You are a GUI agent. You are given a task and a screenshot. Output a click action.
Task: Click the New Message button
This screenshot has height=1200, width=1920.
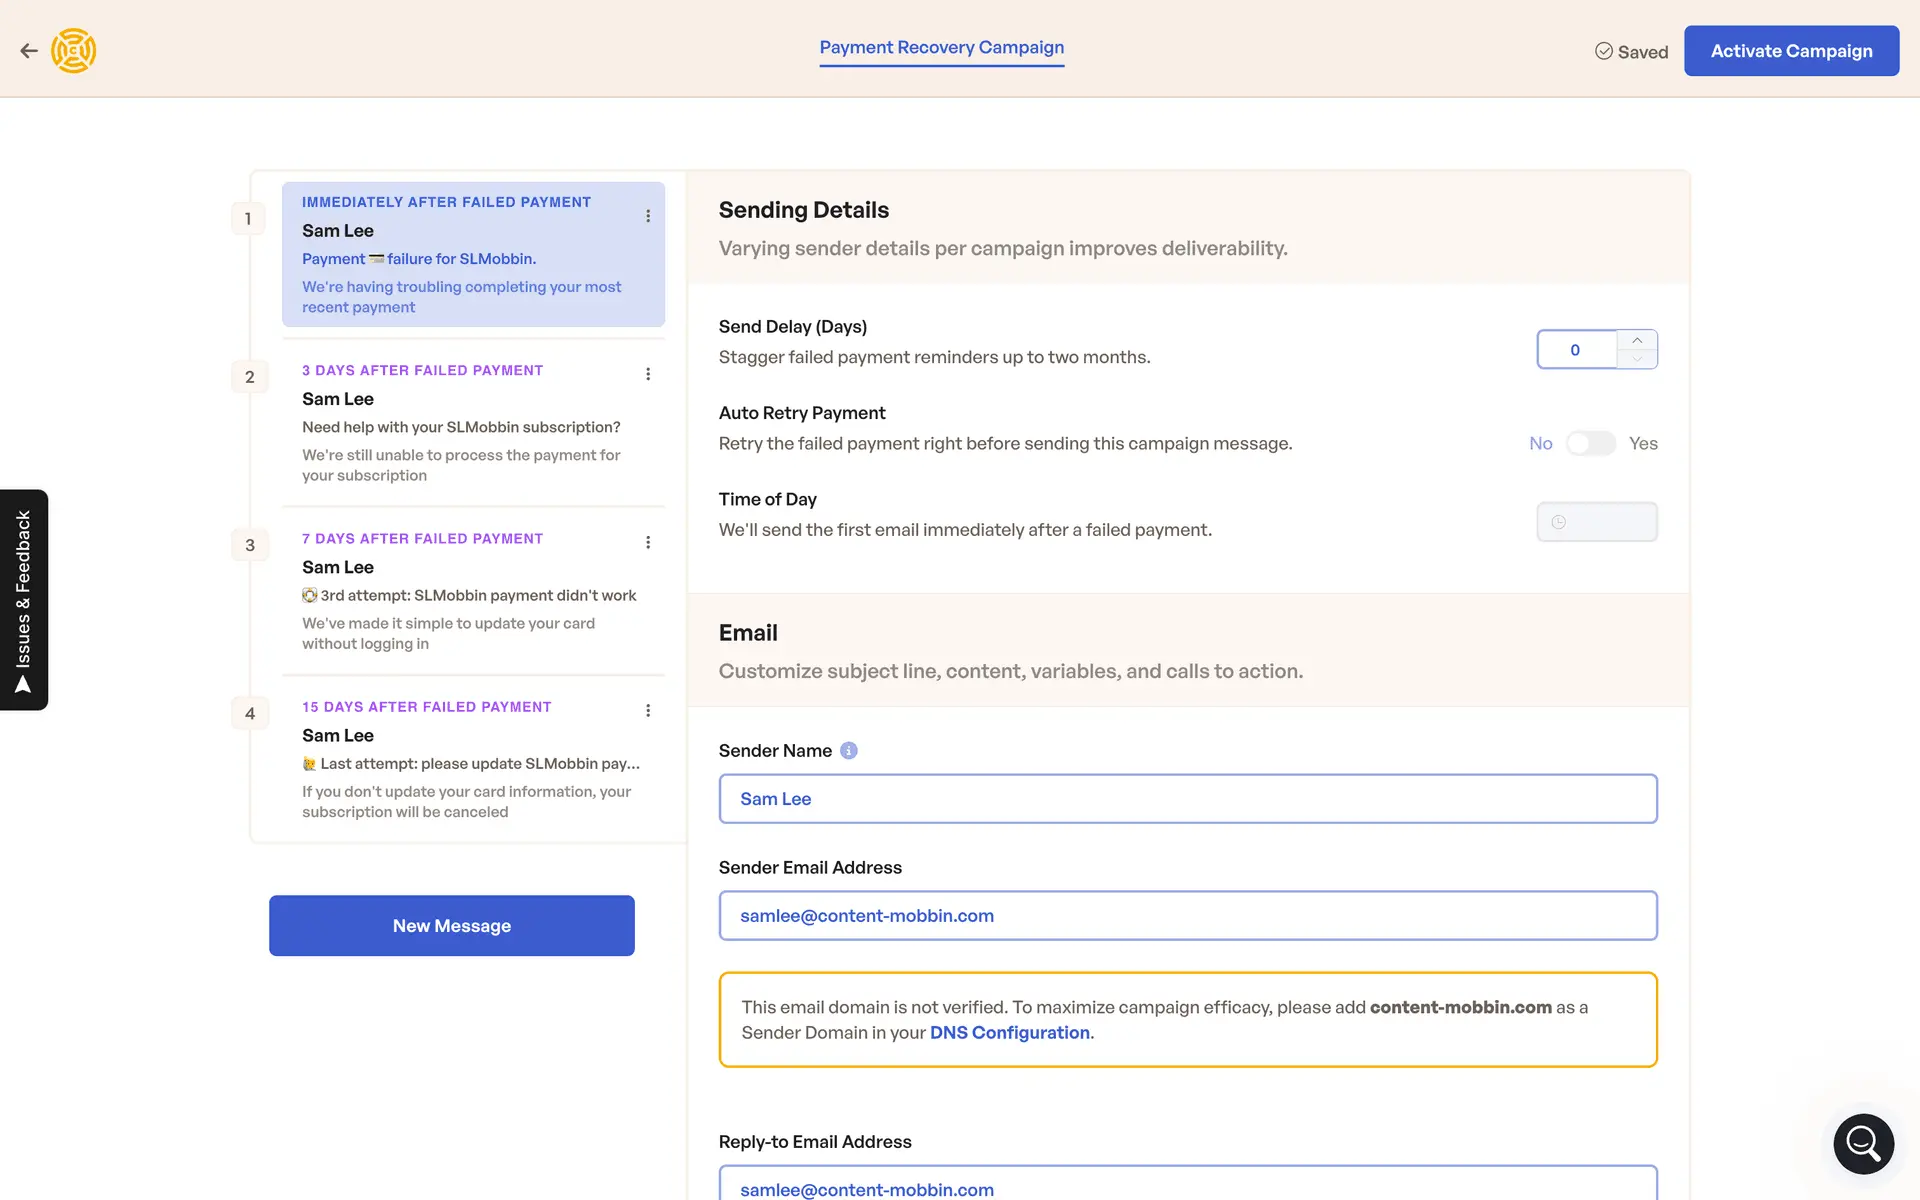tap(451, 926)
